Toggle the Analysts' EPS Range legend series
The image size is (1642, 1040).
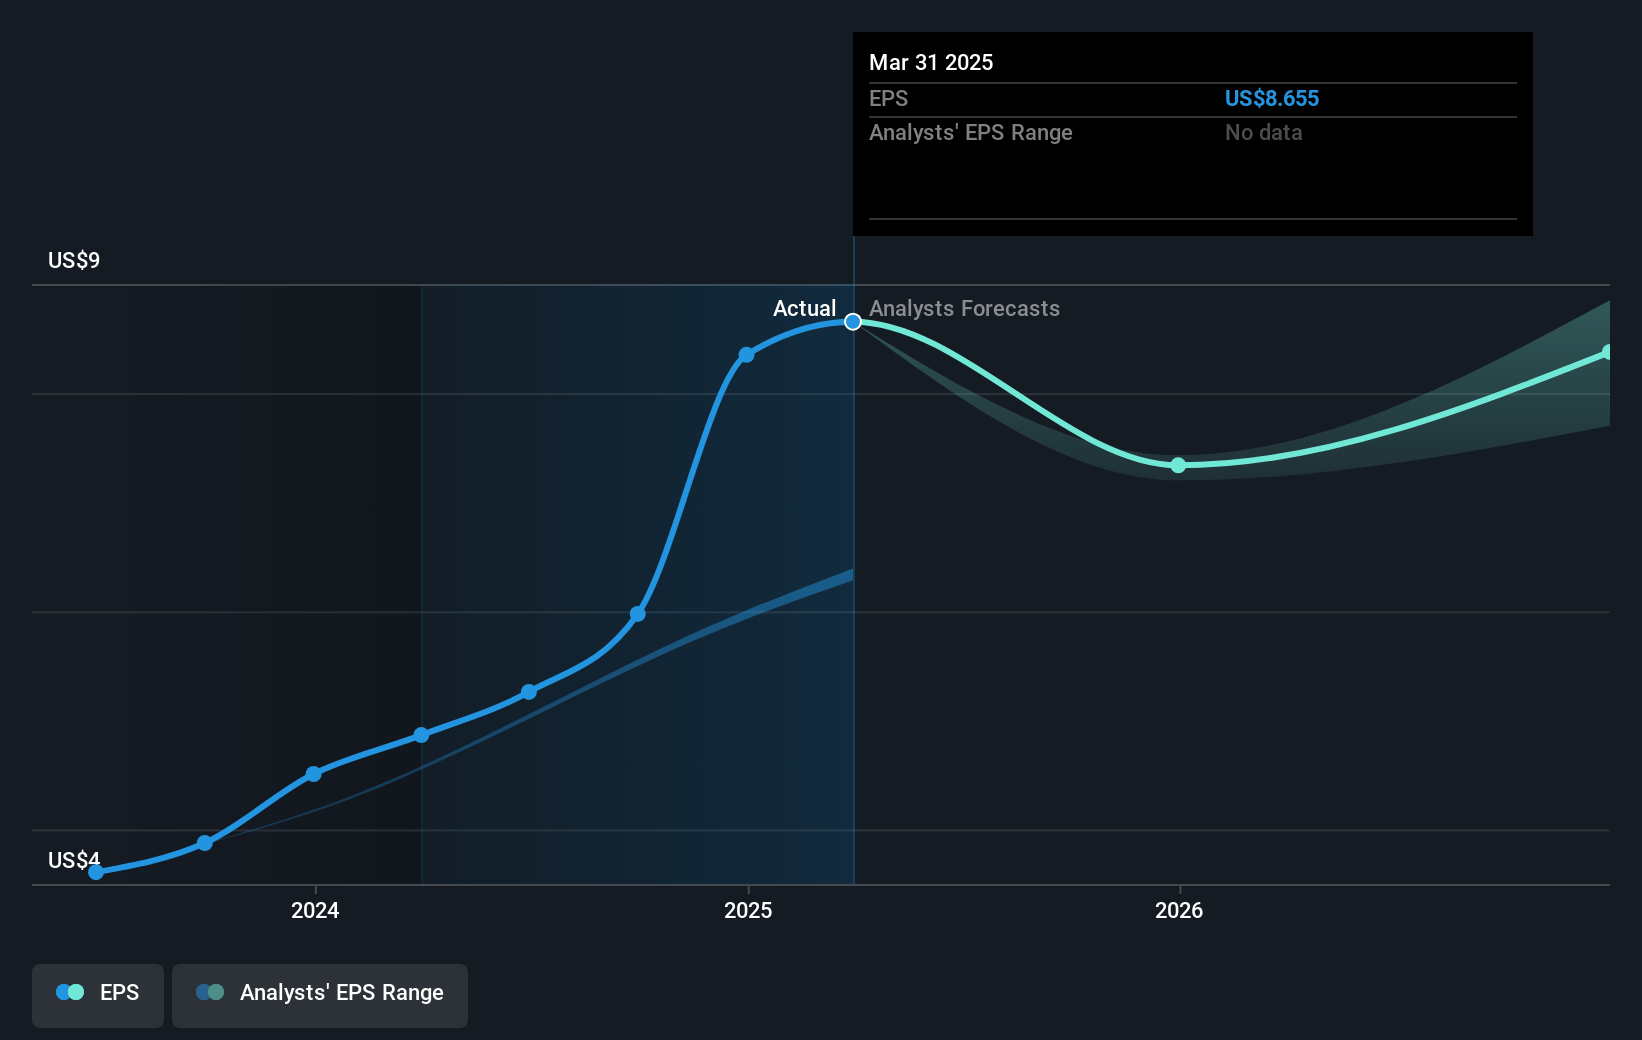pyautogui.click(x=320, y=995)
